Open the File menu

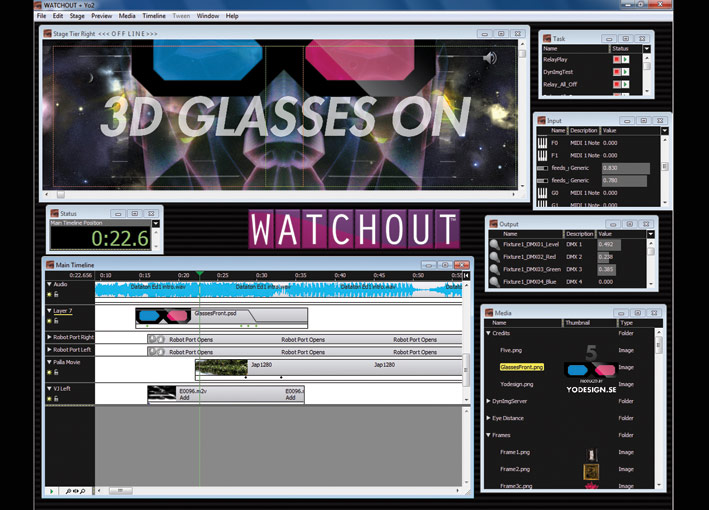41,16
